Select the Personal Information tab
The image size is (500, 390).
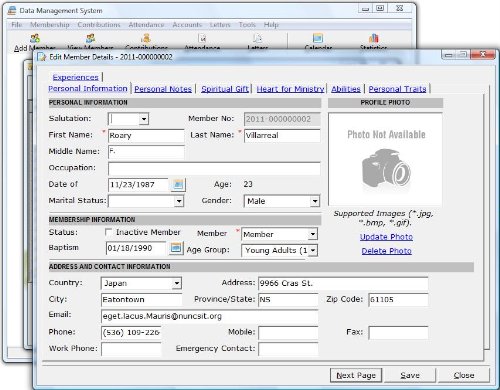88,89
